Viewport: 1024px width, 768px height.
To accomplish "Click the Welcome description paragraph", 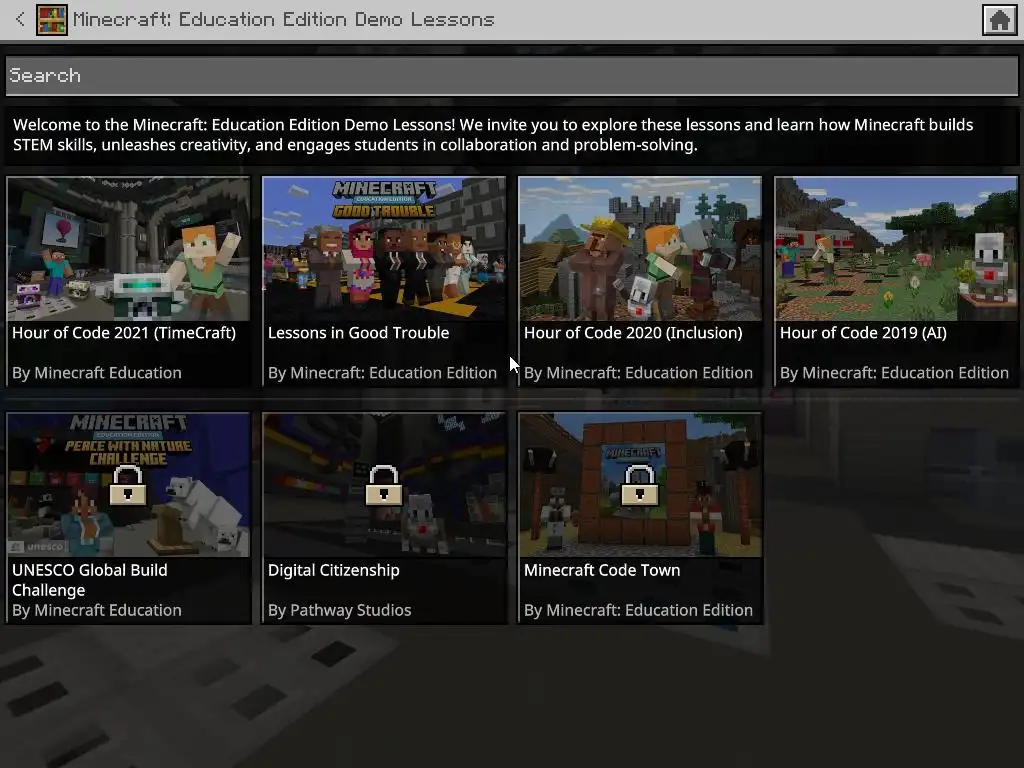I will point(493,135).
